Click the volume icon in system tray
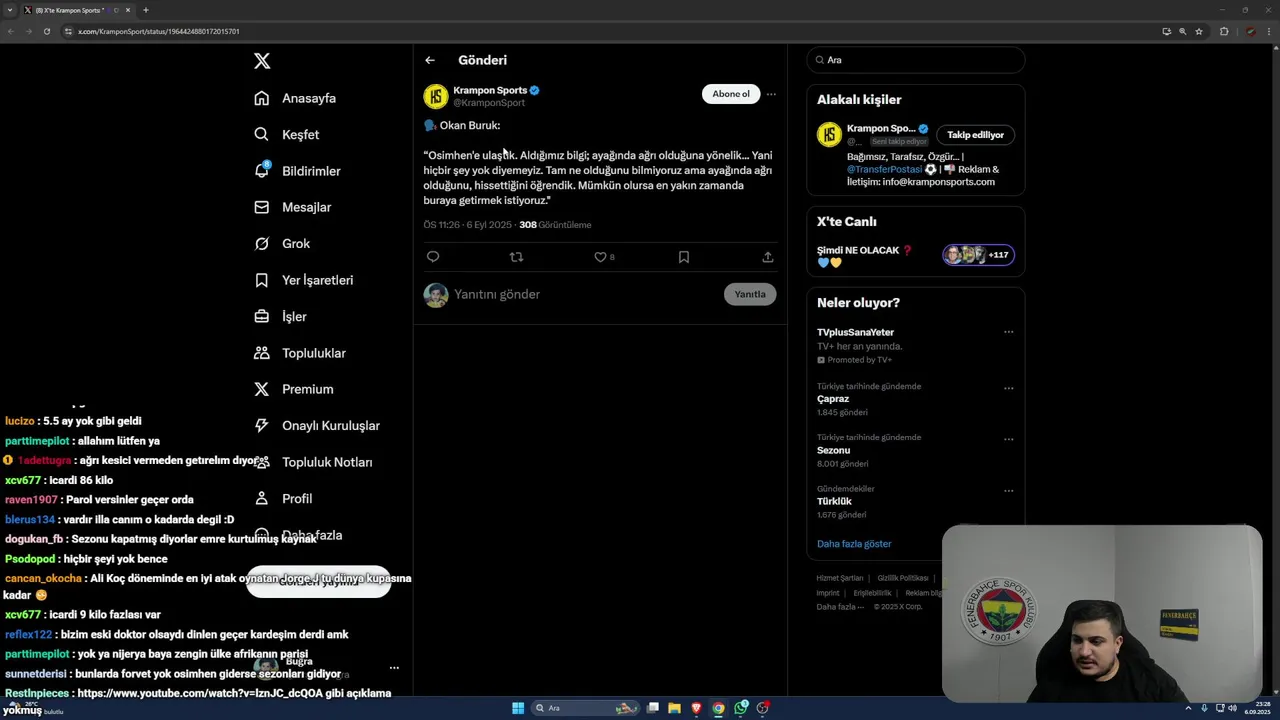 [1232, 708]
